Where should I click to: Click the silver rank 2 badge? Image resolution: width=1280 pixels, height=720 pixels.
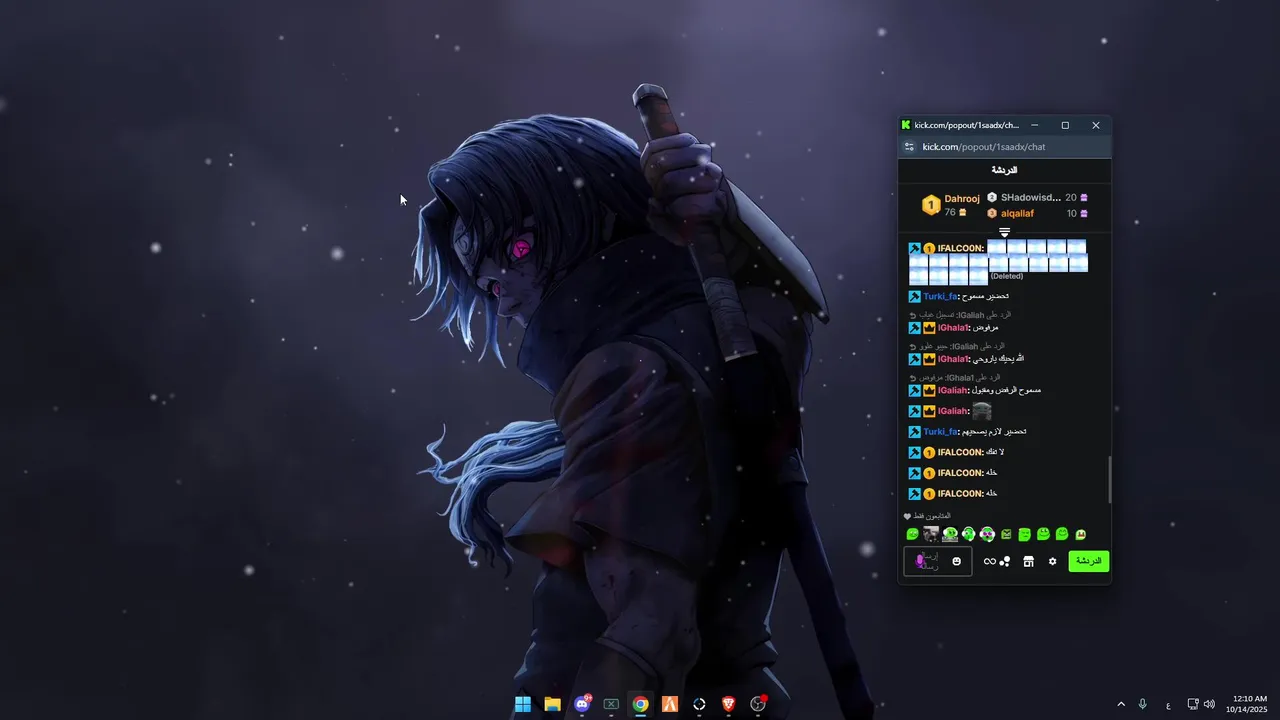992,198
